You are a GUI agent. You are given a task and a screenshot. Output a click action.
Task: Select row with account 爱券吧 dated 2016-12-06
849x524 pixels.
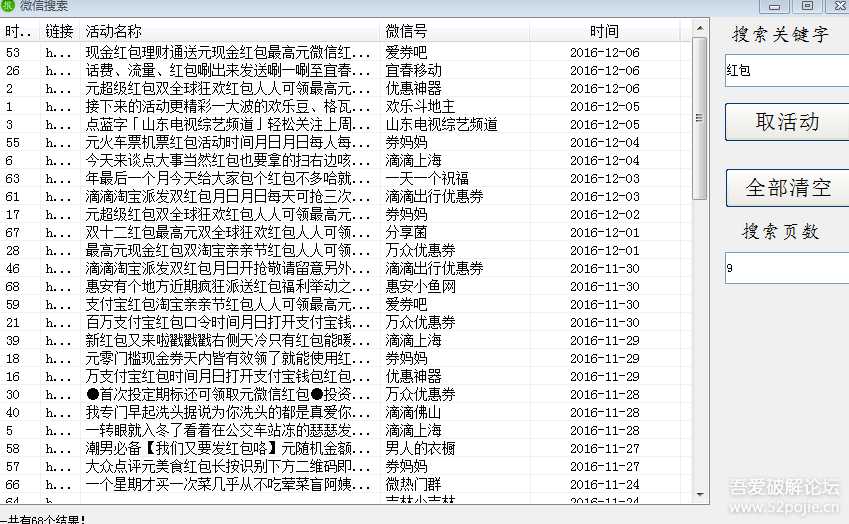[x=347, y=53]
